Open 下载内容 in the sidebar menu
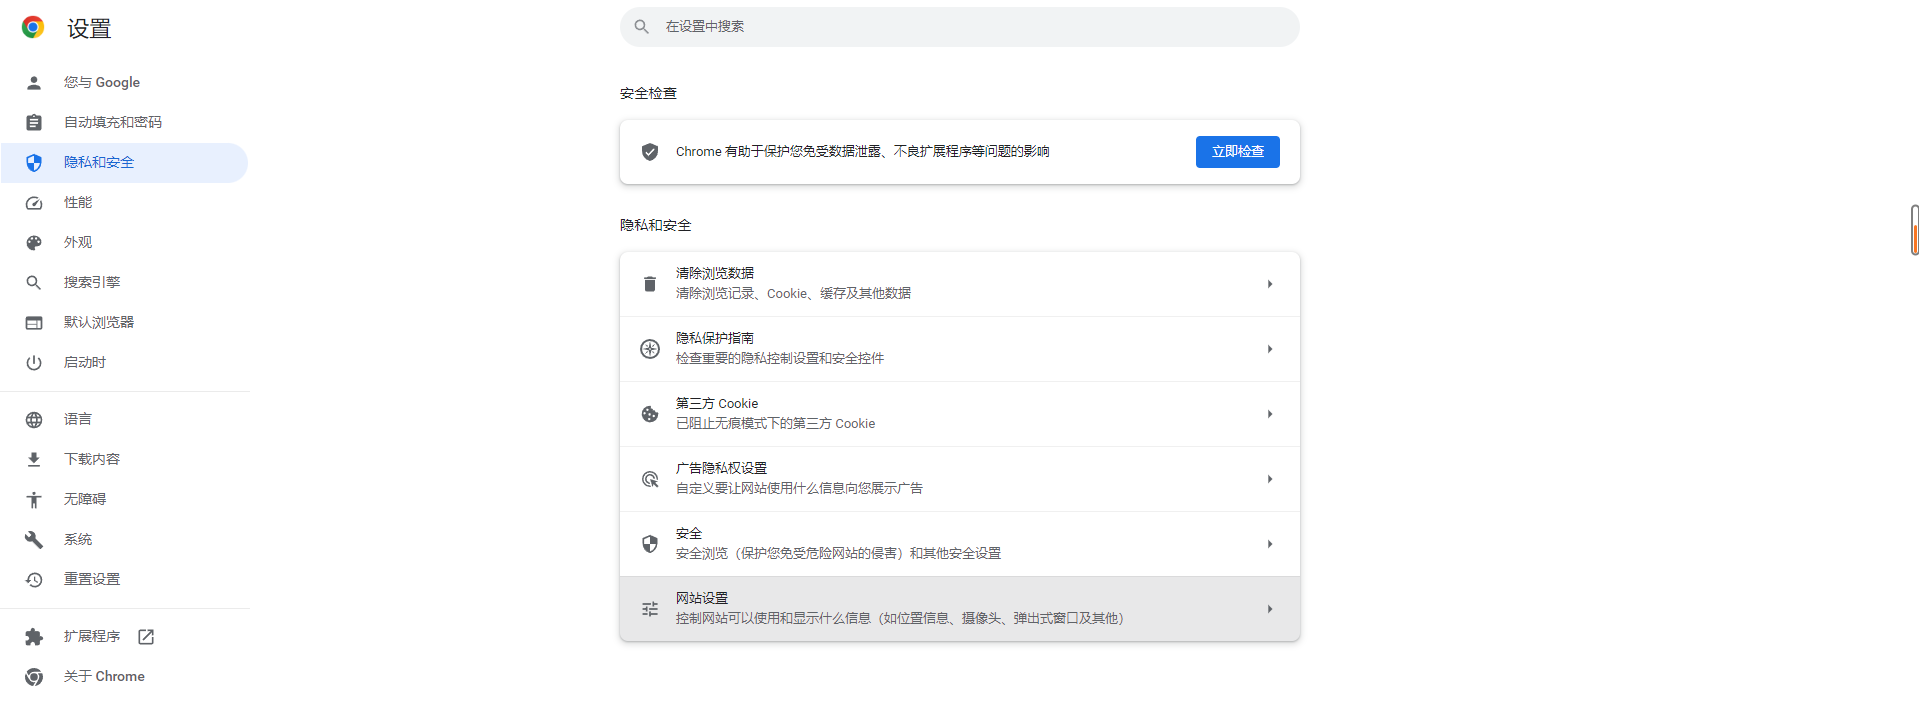Screen dimensions: 1919x709 (x=92, y=459)
